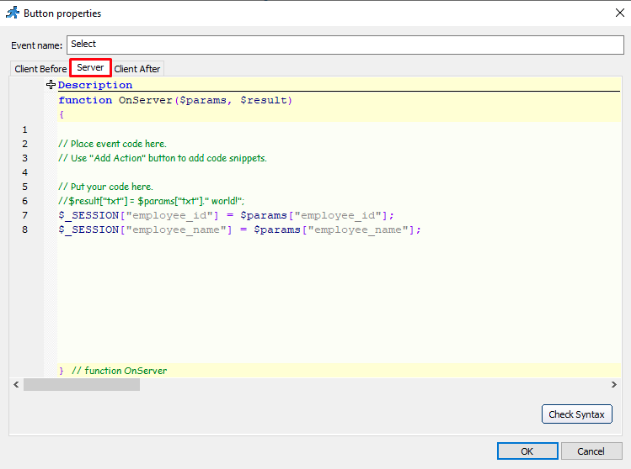Place cursor in the employee_id session line

click(227, 215)
